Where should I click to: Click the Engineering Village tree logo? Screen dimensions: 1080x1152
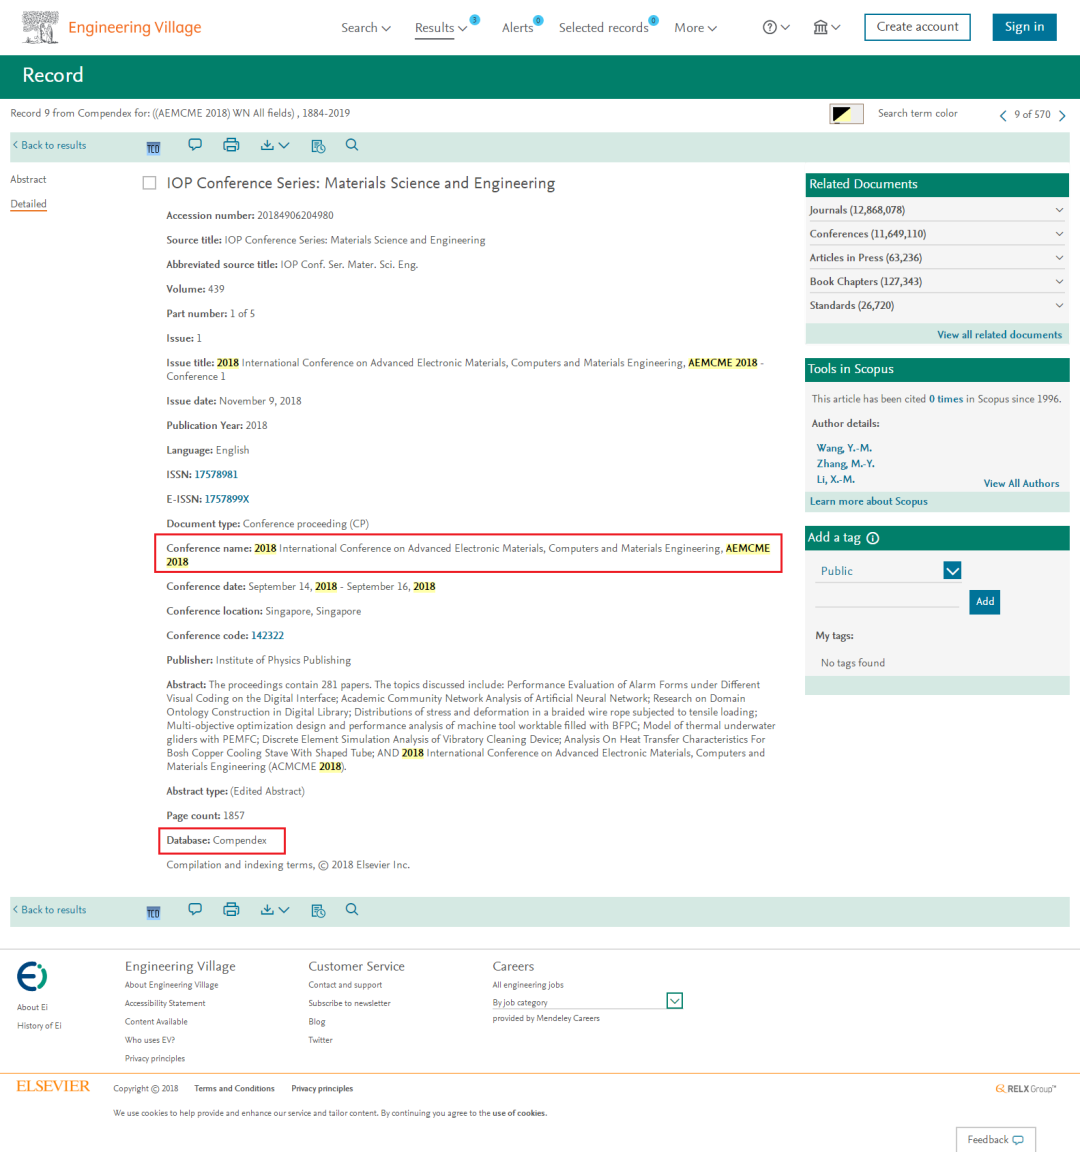point(40,27)
